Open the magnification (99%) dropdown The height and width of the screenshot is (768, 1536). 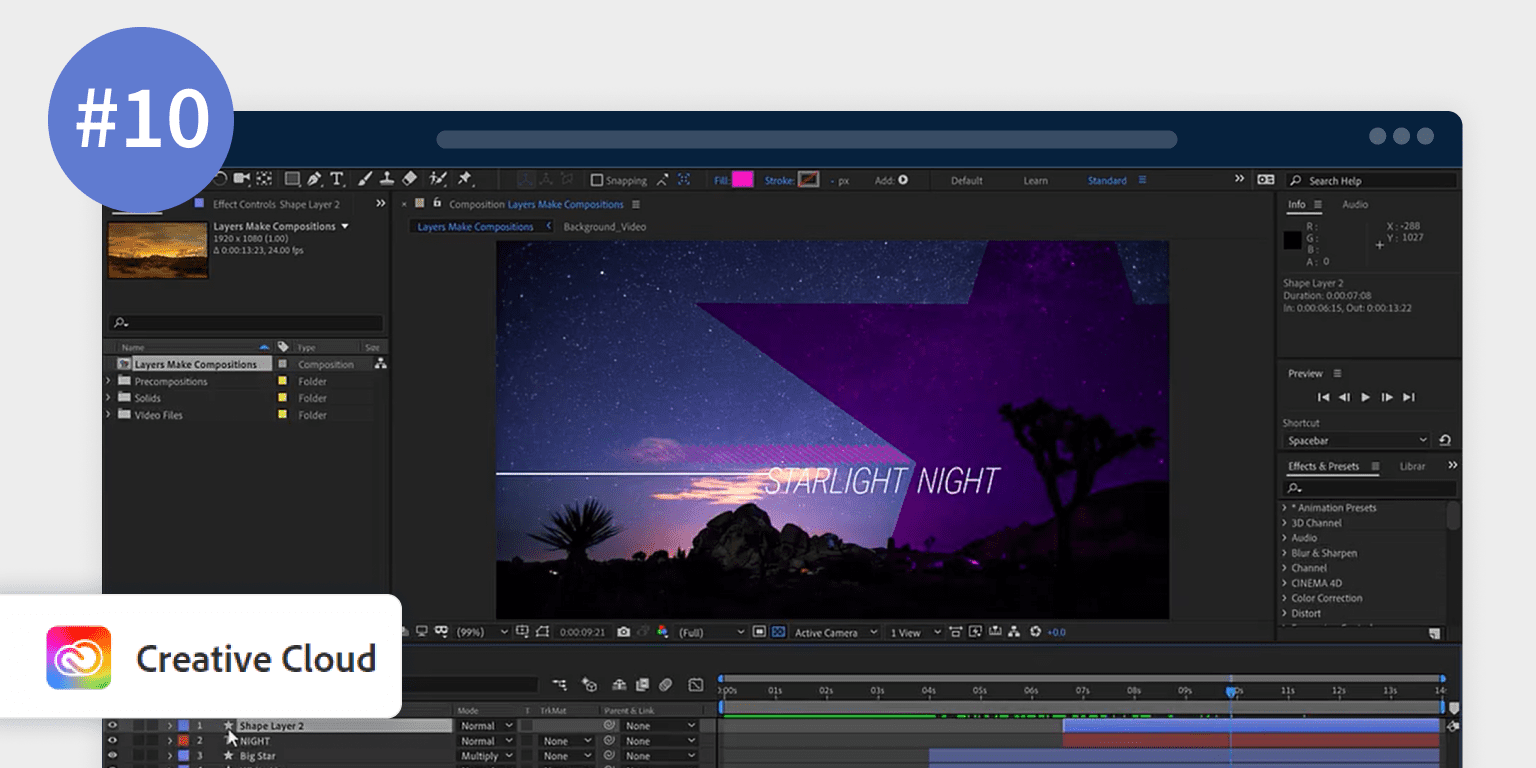coord(482,632)
